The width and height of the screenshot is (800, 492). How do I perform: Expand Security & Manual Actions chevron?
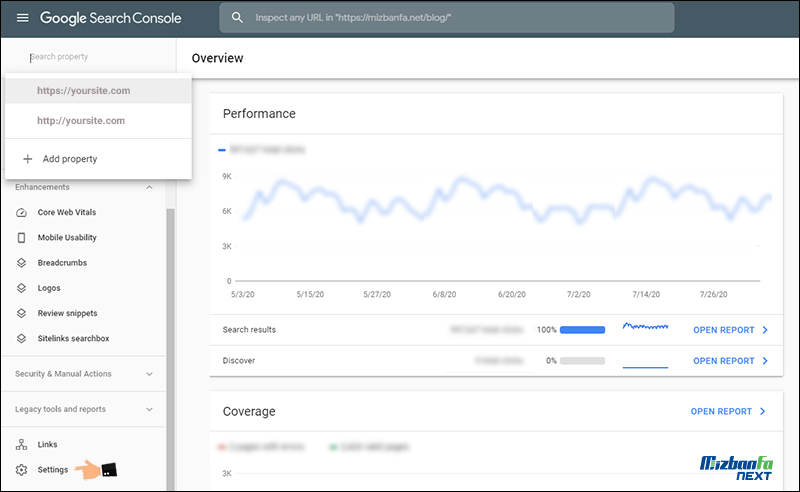tap(149, 374)
